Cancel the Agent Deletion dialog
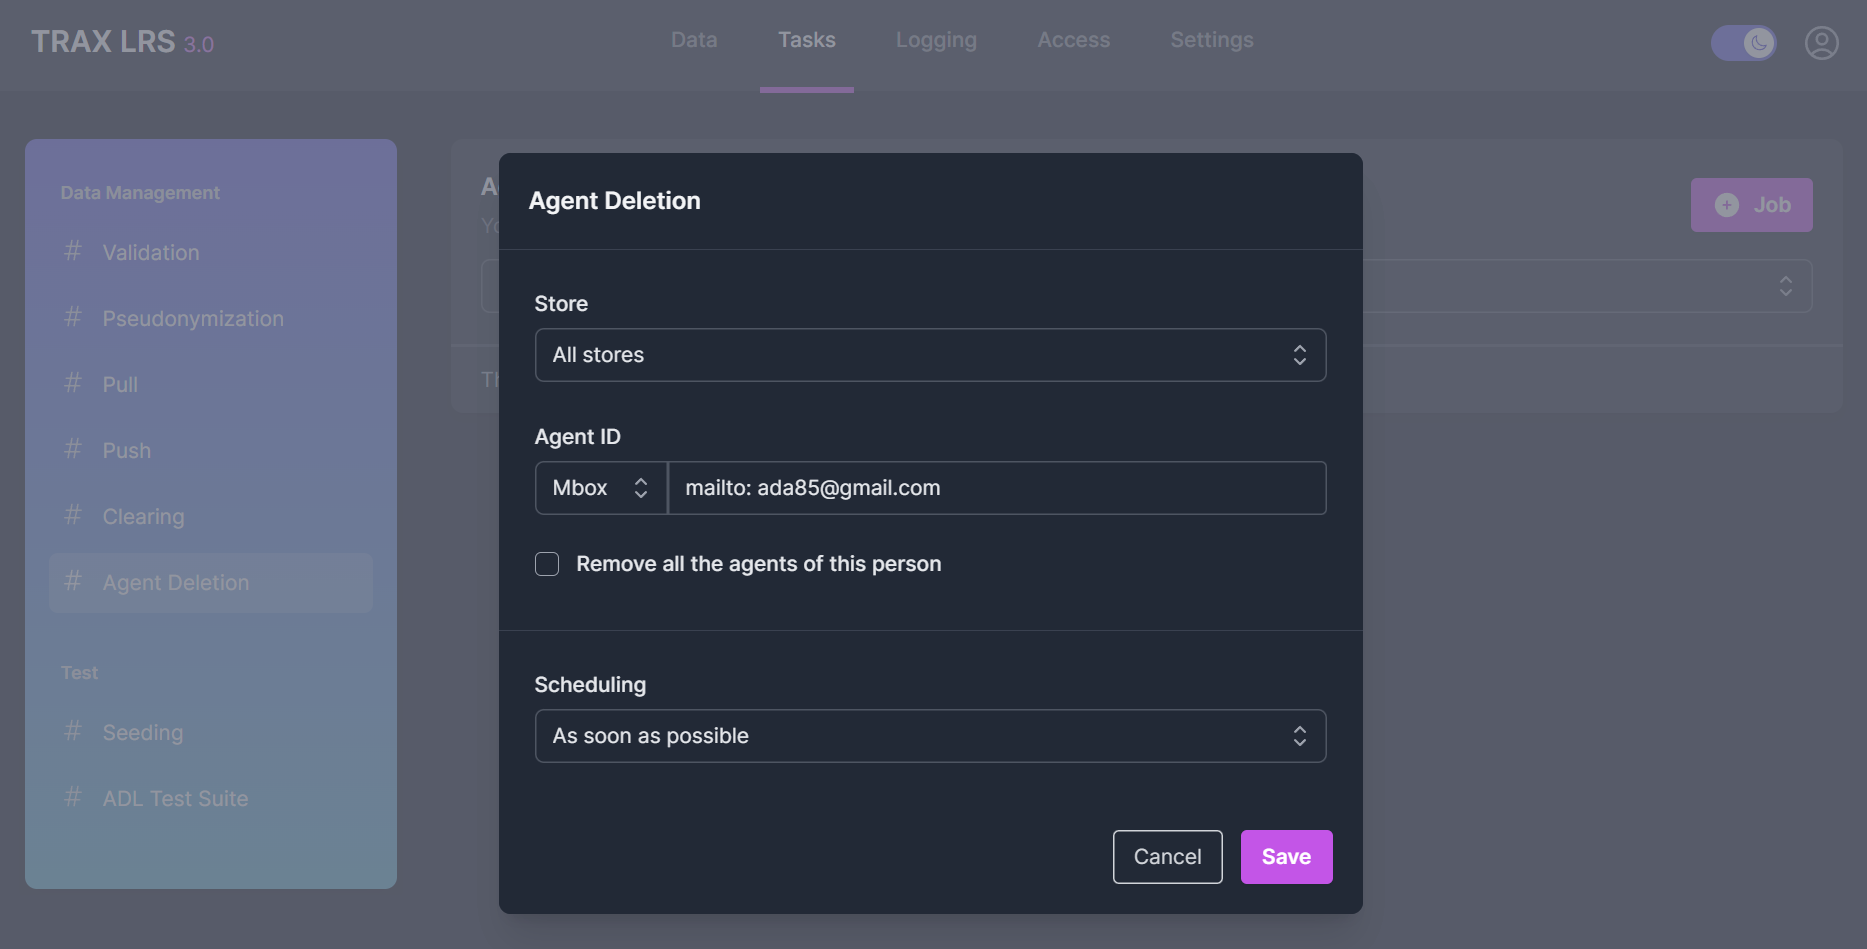Image resolution: width=1867 pixels, height=949 pixels. 1167,857
